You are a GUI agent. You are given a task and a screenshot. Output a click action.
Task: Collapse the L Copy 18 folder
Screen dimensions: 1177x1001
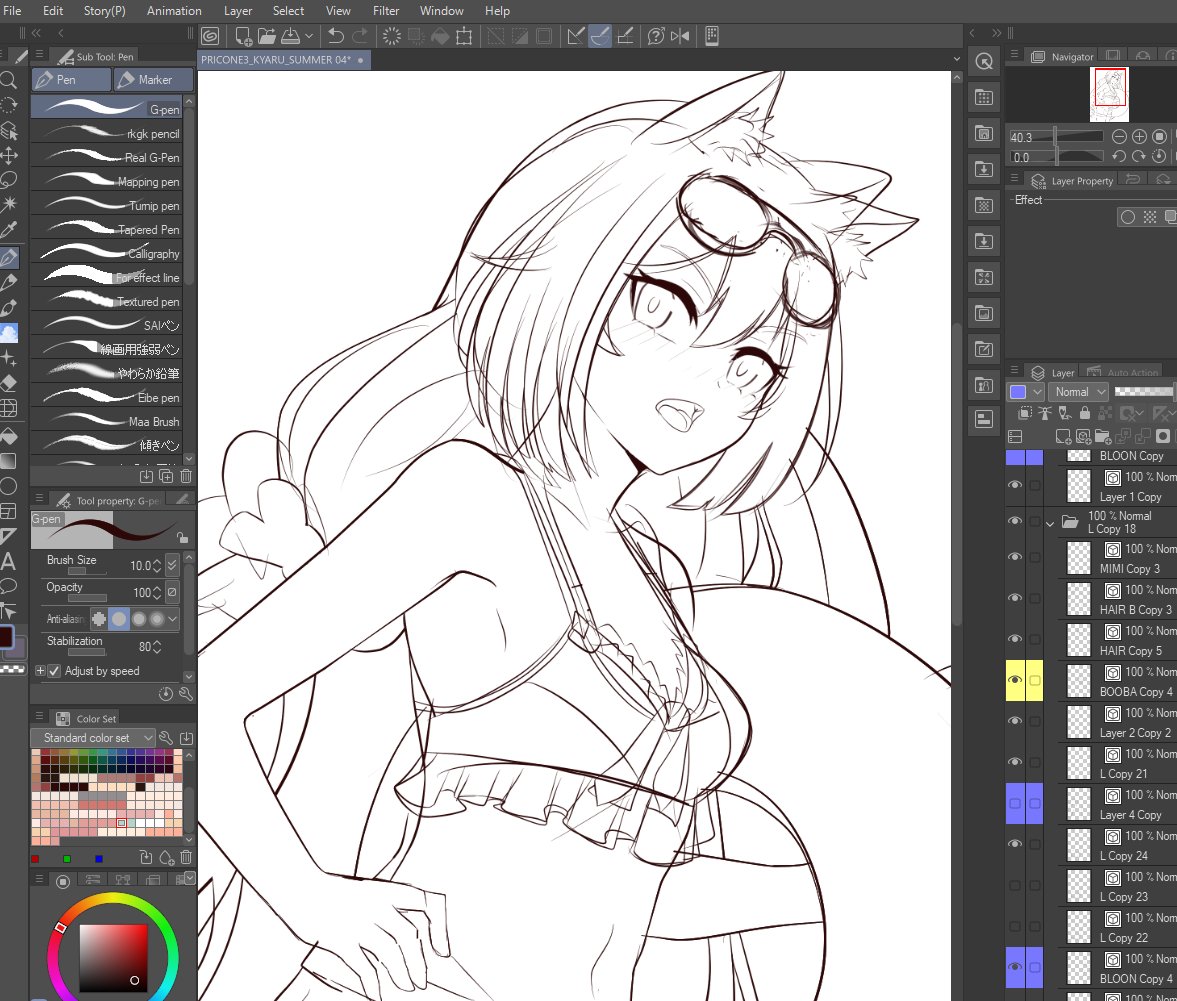click(x=1050, y=523)
